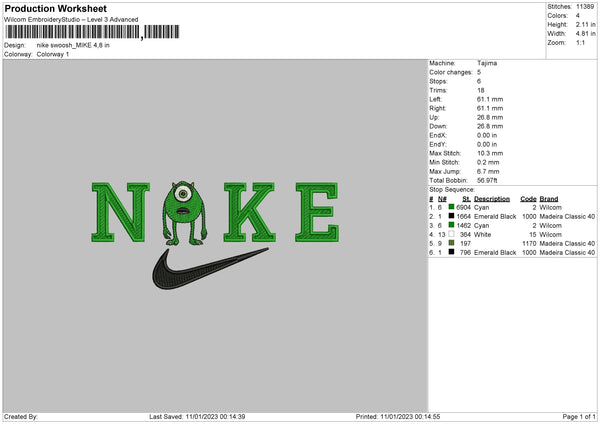Click the Mike Wazowski character in design
The image size is (600, 424).
[184, 213]
